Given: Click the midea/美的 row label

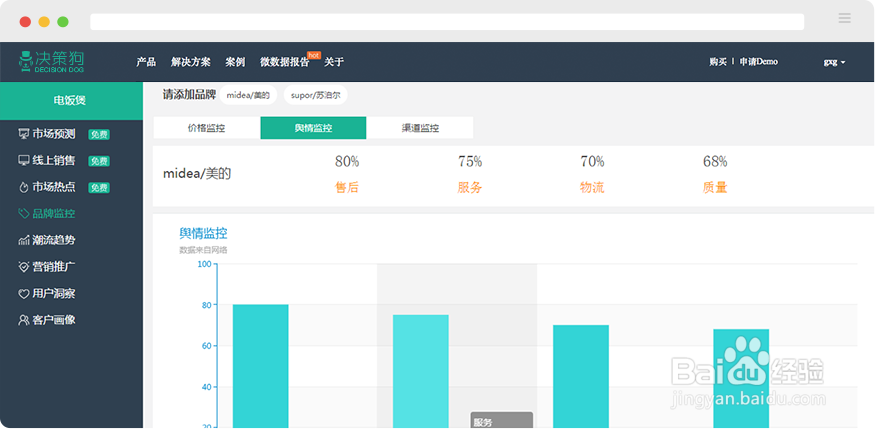Looking at the screenshot, I should [197, 174].
